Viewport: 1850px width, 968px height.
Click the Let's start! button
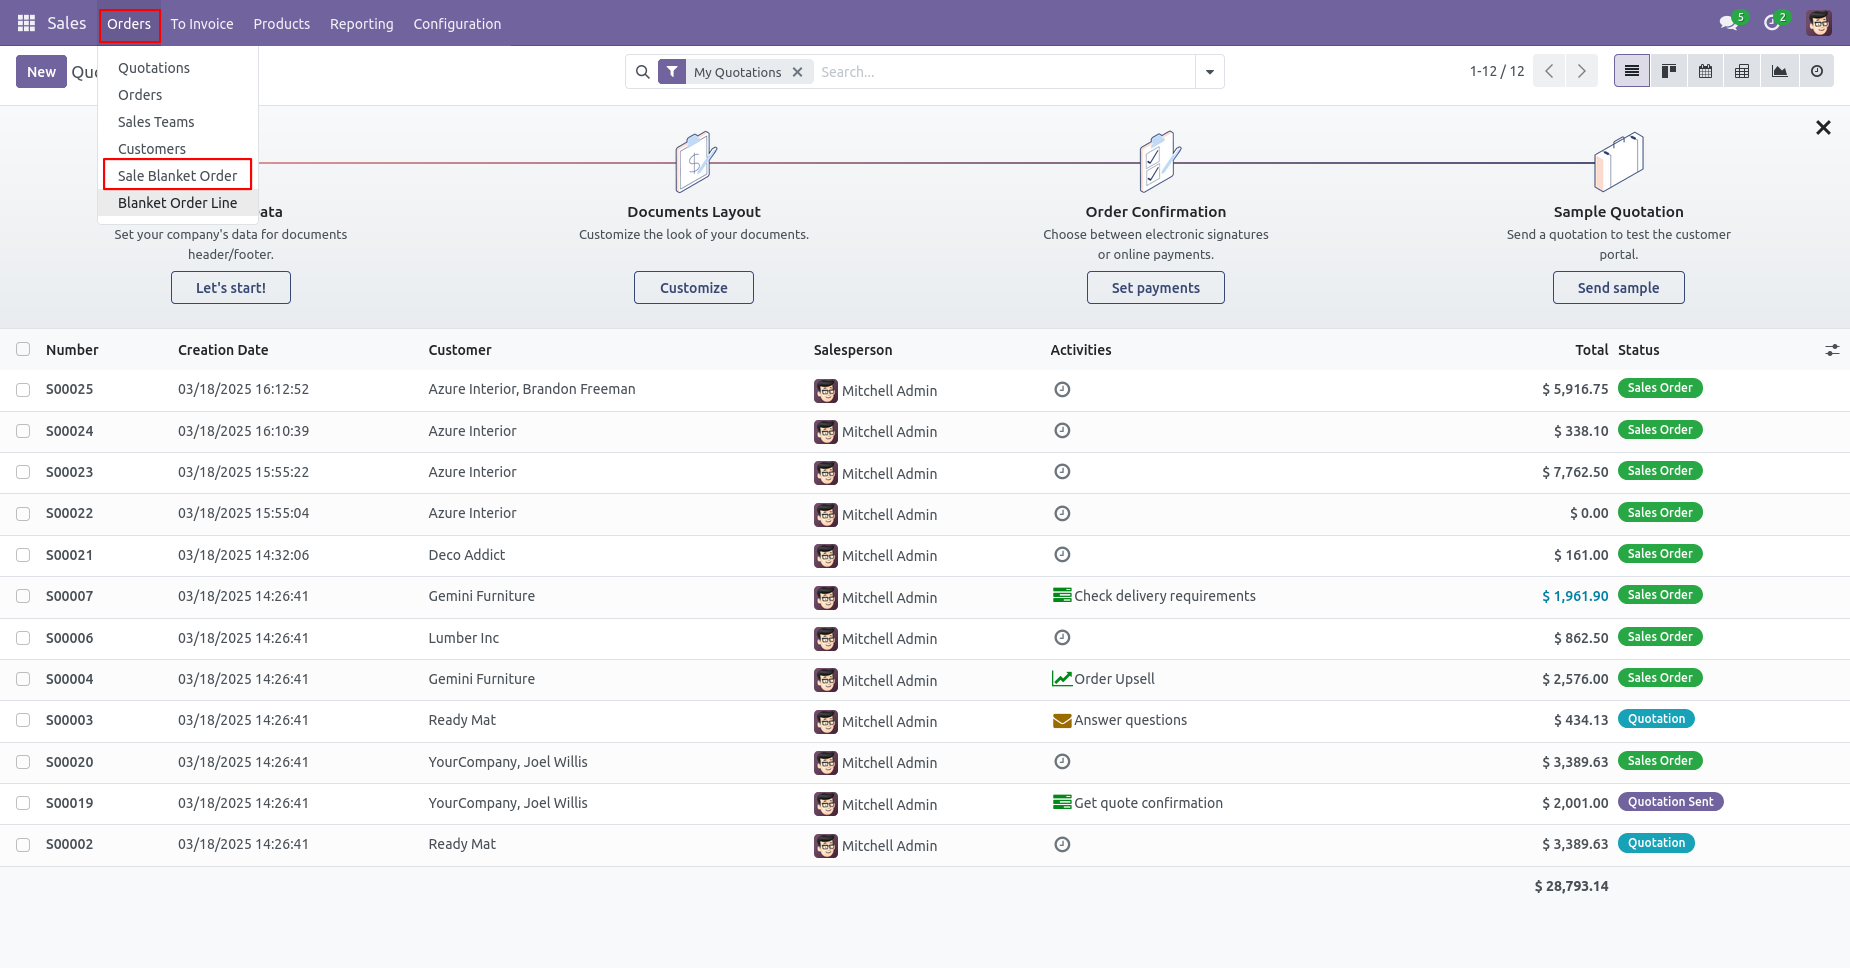[x=231, y=288]
